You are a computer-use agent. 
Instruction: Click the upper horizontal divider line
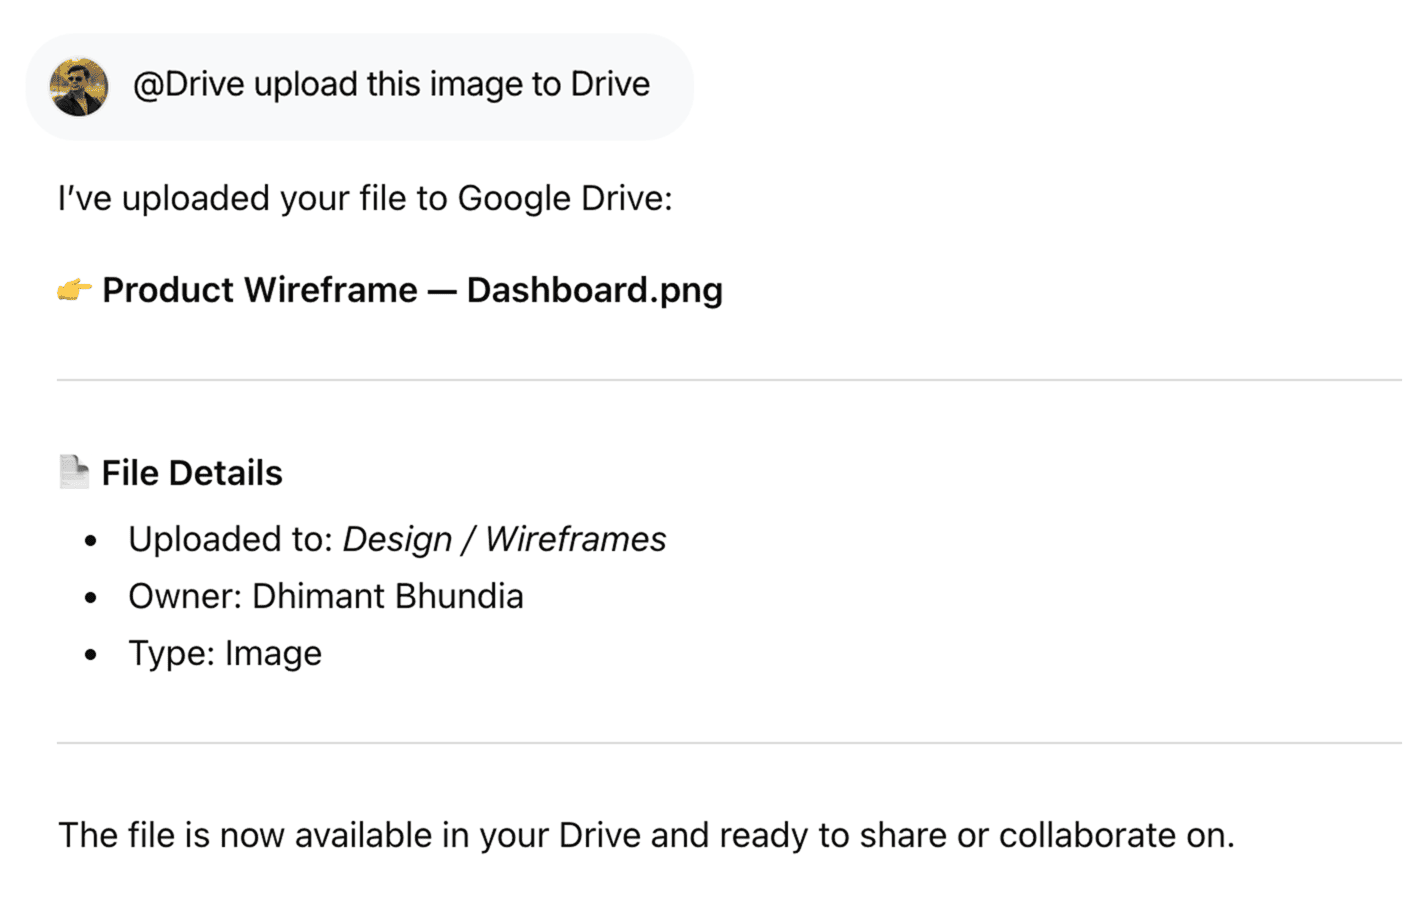pos(732,378)
